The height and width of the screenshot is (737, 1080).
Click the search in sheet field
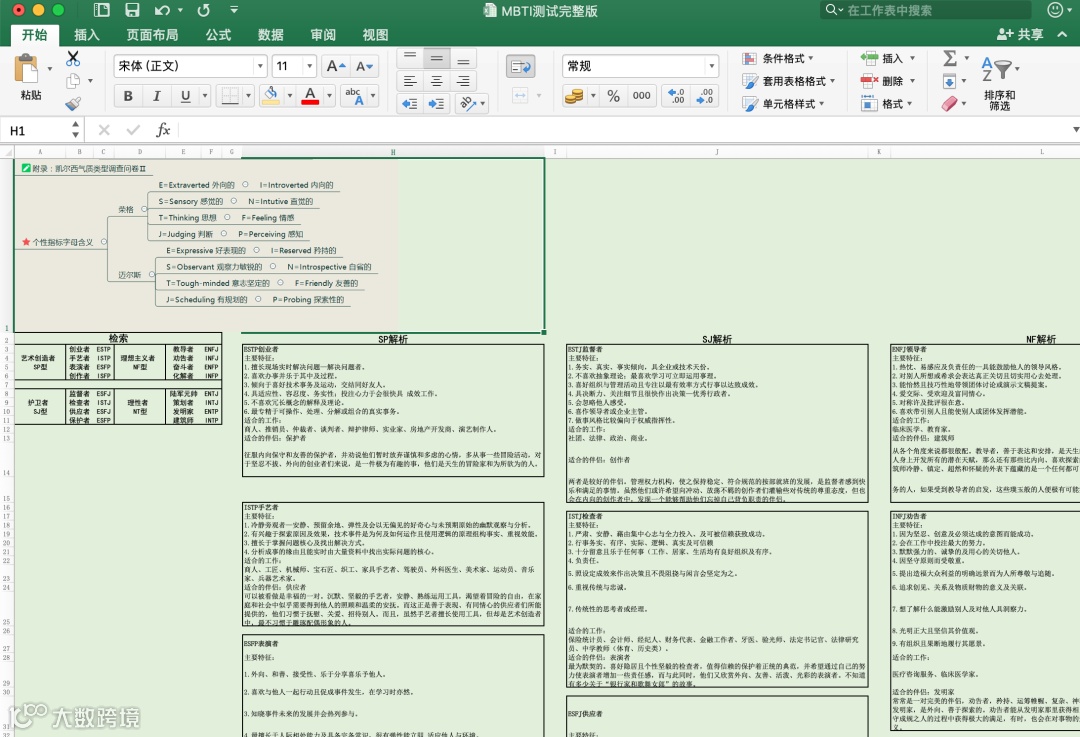click(926, 10)
